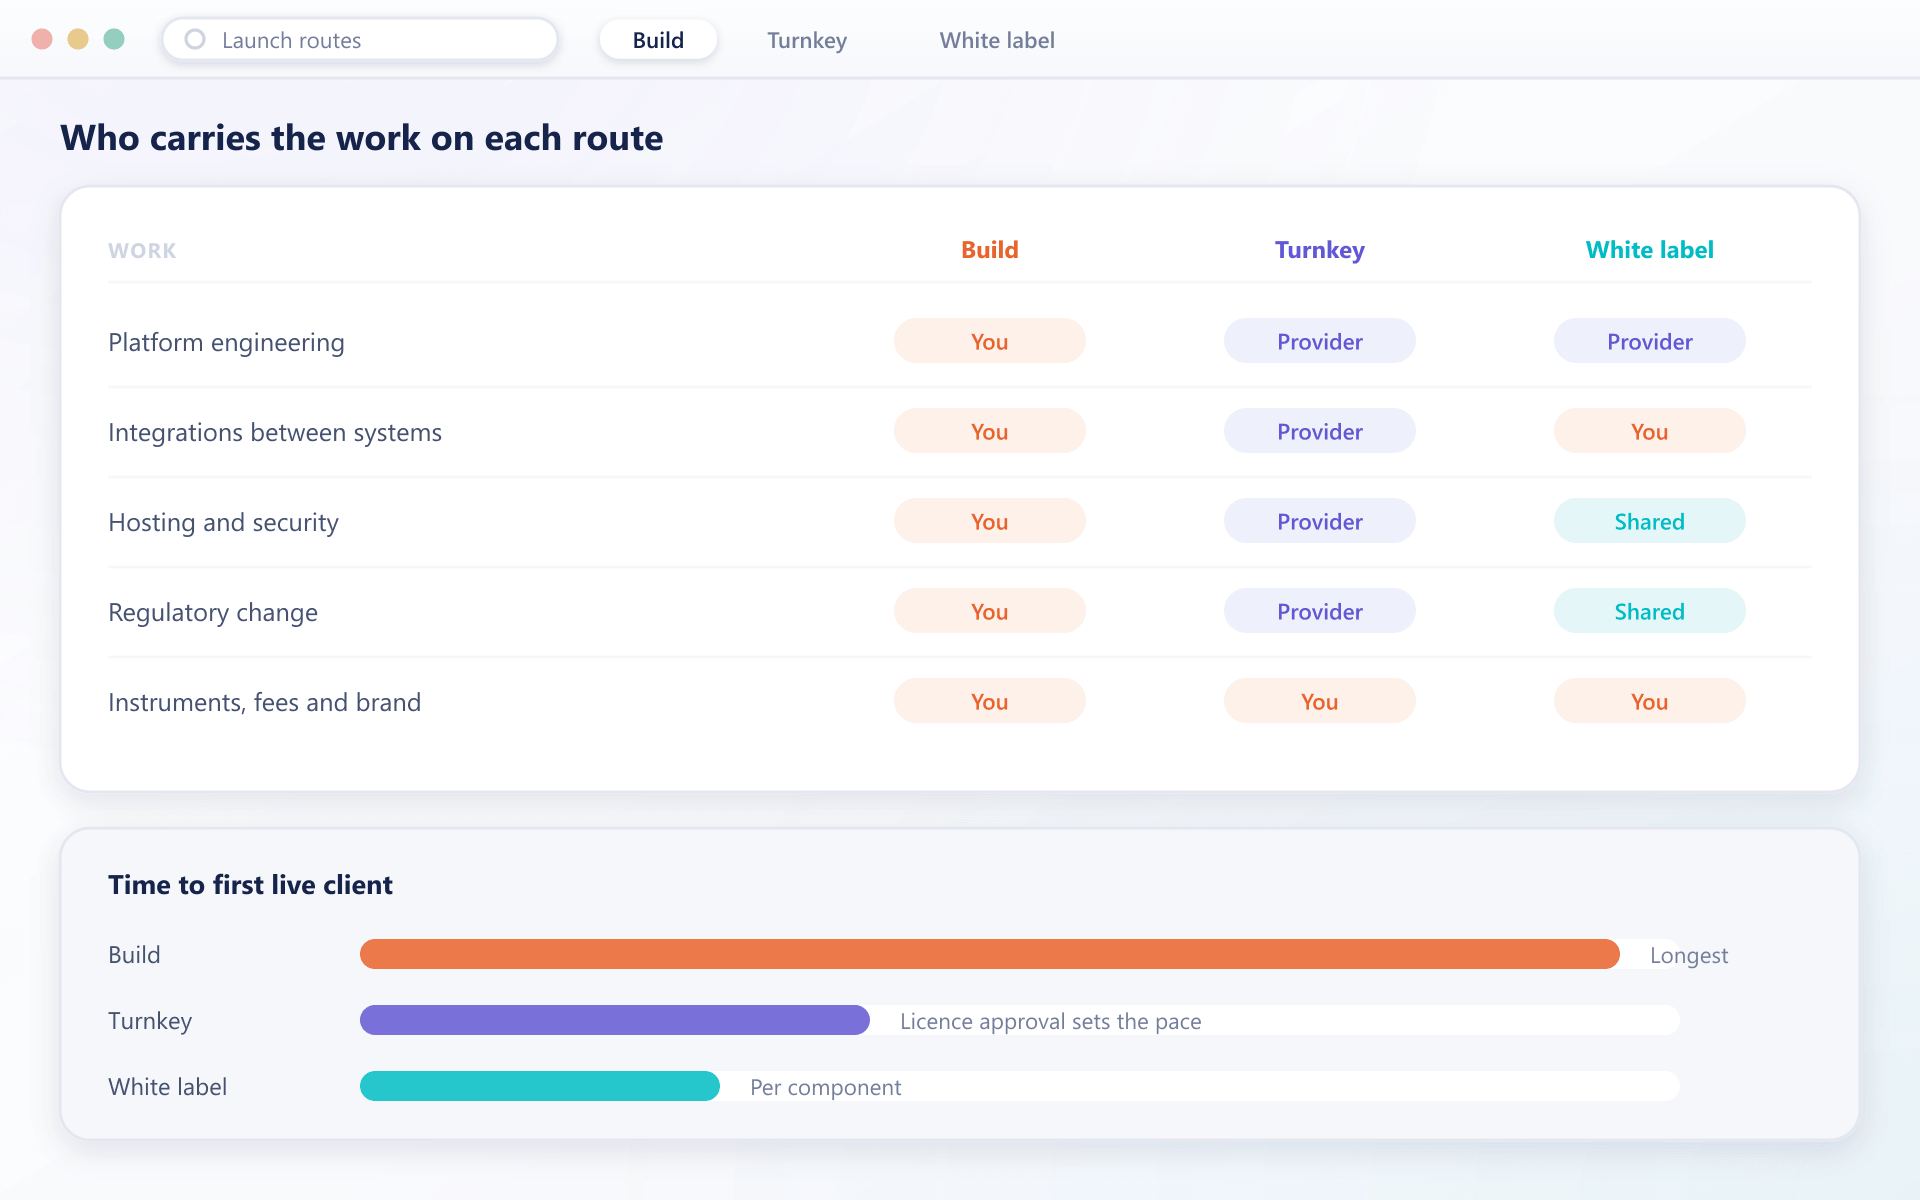Click the search circle icon in Launch routes field
Viewport: 1920px width, 1200px height.
[x=195, y=39]
